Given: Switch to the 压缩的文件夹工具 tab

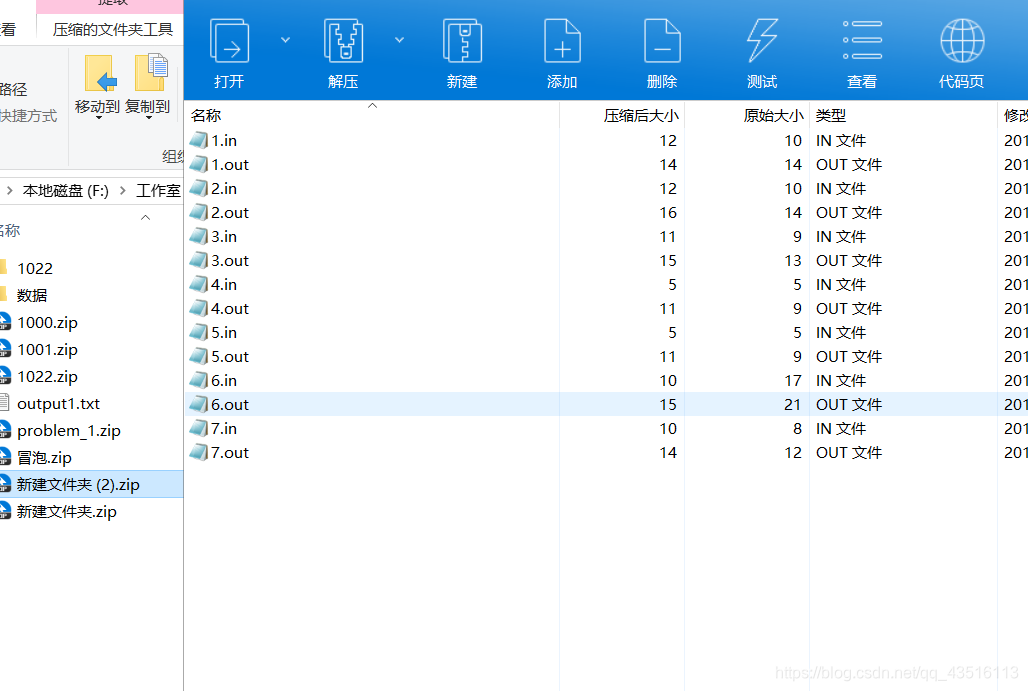Looking at the screenshot, I should (x=112, y=30).
